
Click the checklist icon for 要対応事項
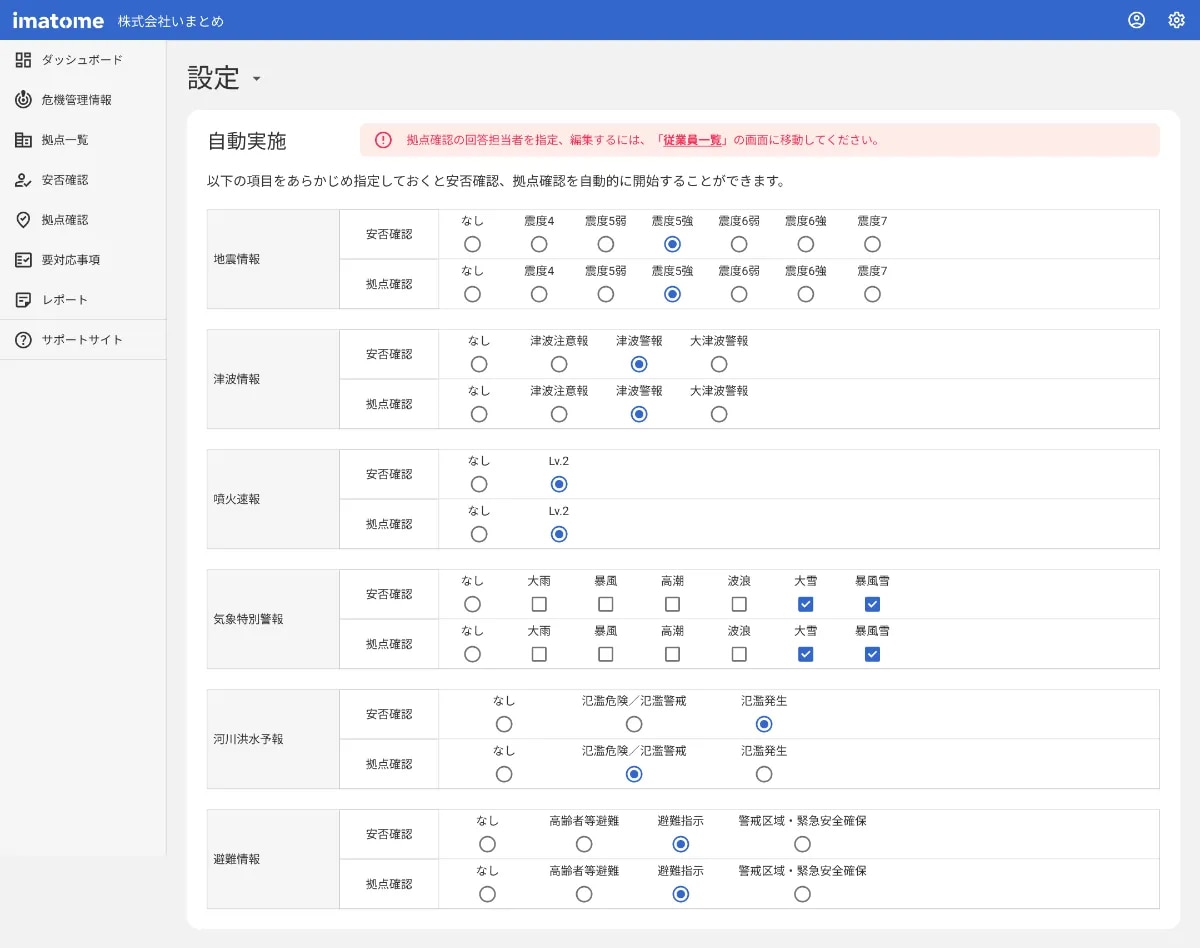click(x=24, y=260)
